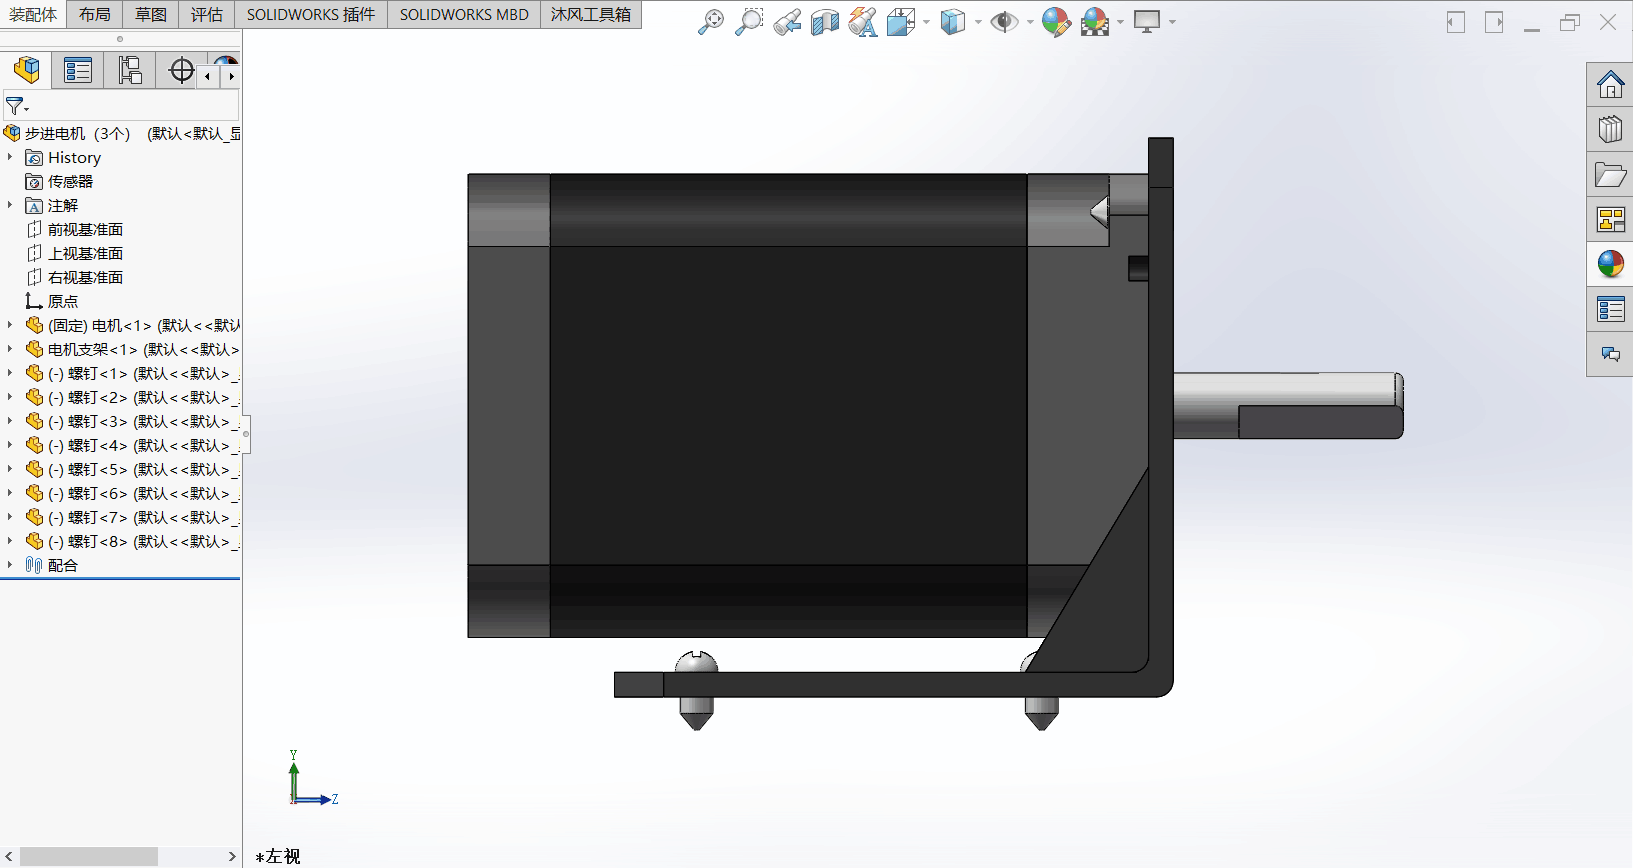This screenshot has height=868, width=1633.
Task: Open the DimXpertManager crosshair tab
Action: [x=181, y=70]
